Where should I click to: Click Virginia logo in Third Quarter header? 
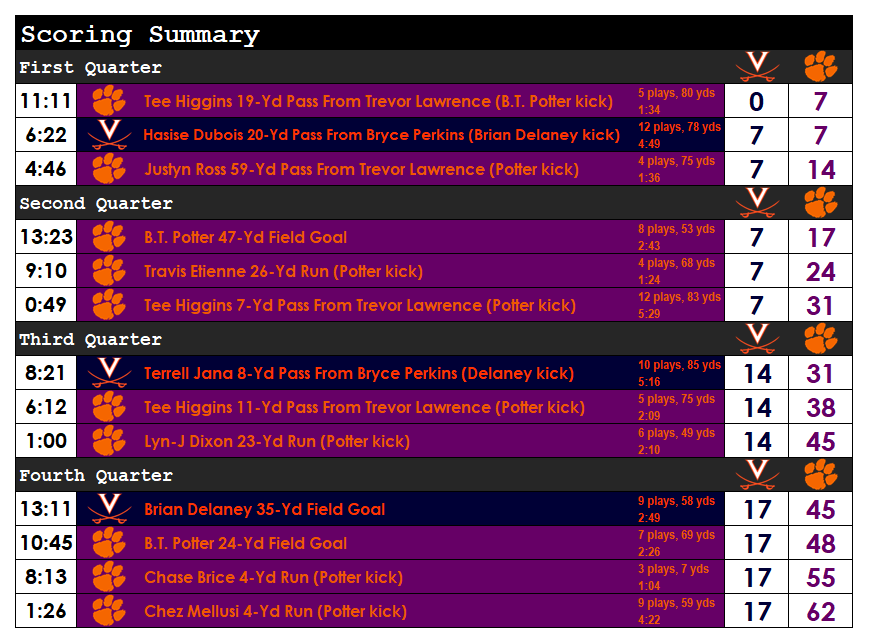756,339
